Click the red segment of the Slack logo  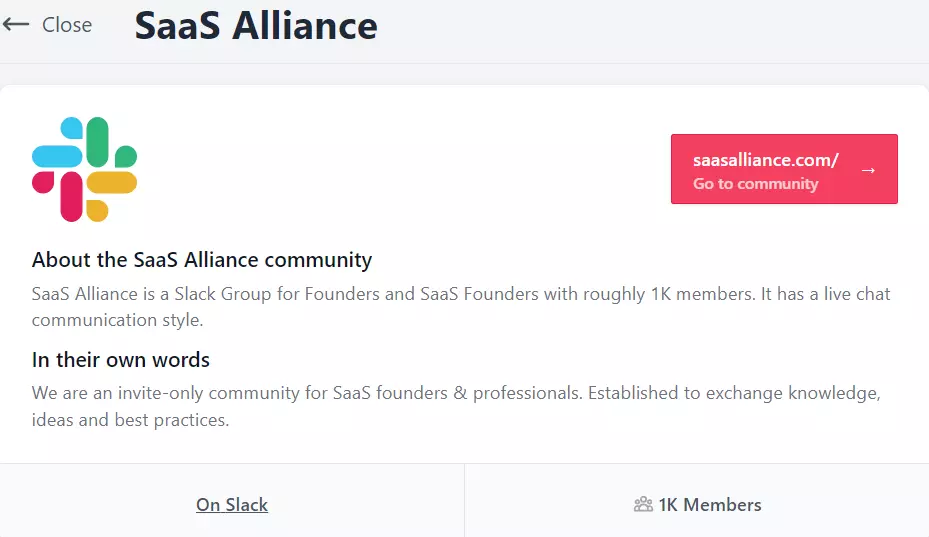pos(71,196)
